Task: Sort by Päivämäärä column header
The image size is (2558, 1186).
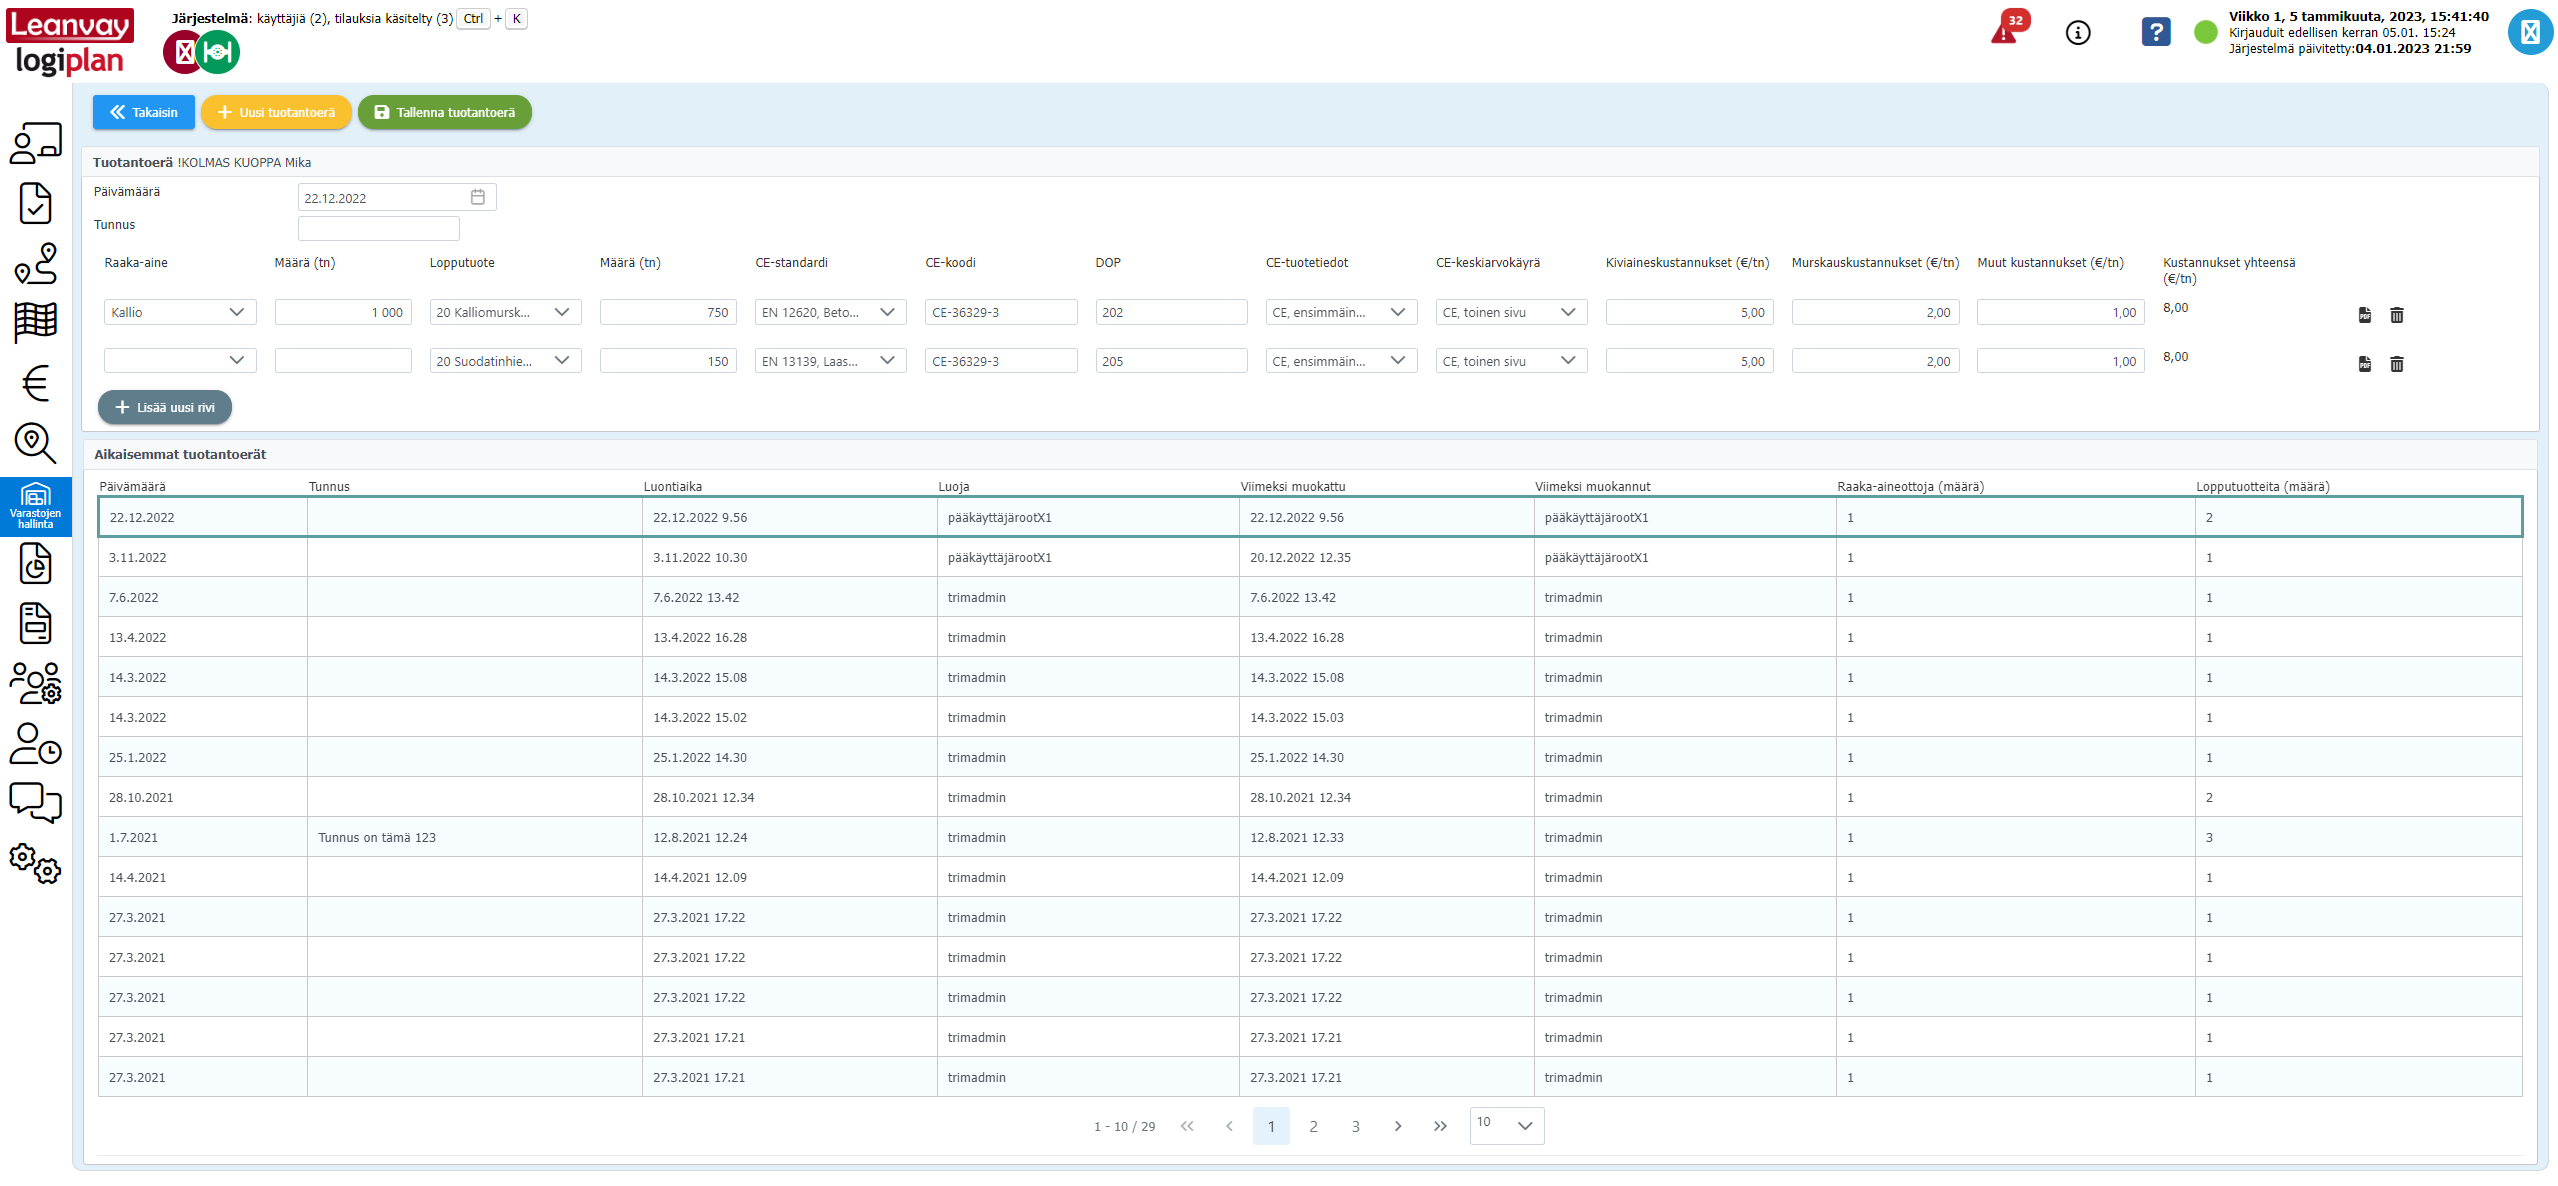Action: (x=132, y=486)
